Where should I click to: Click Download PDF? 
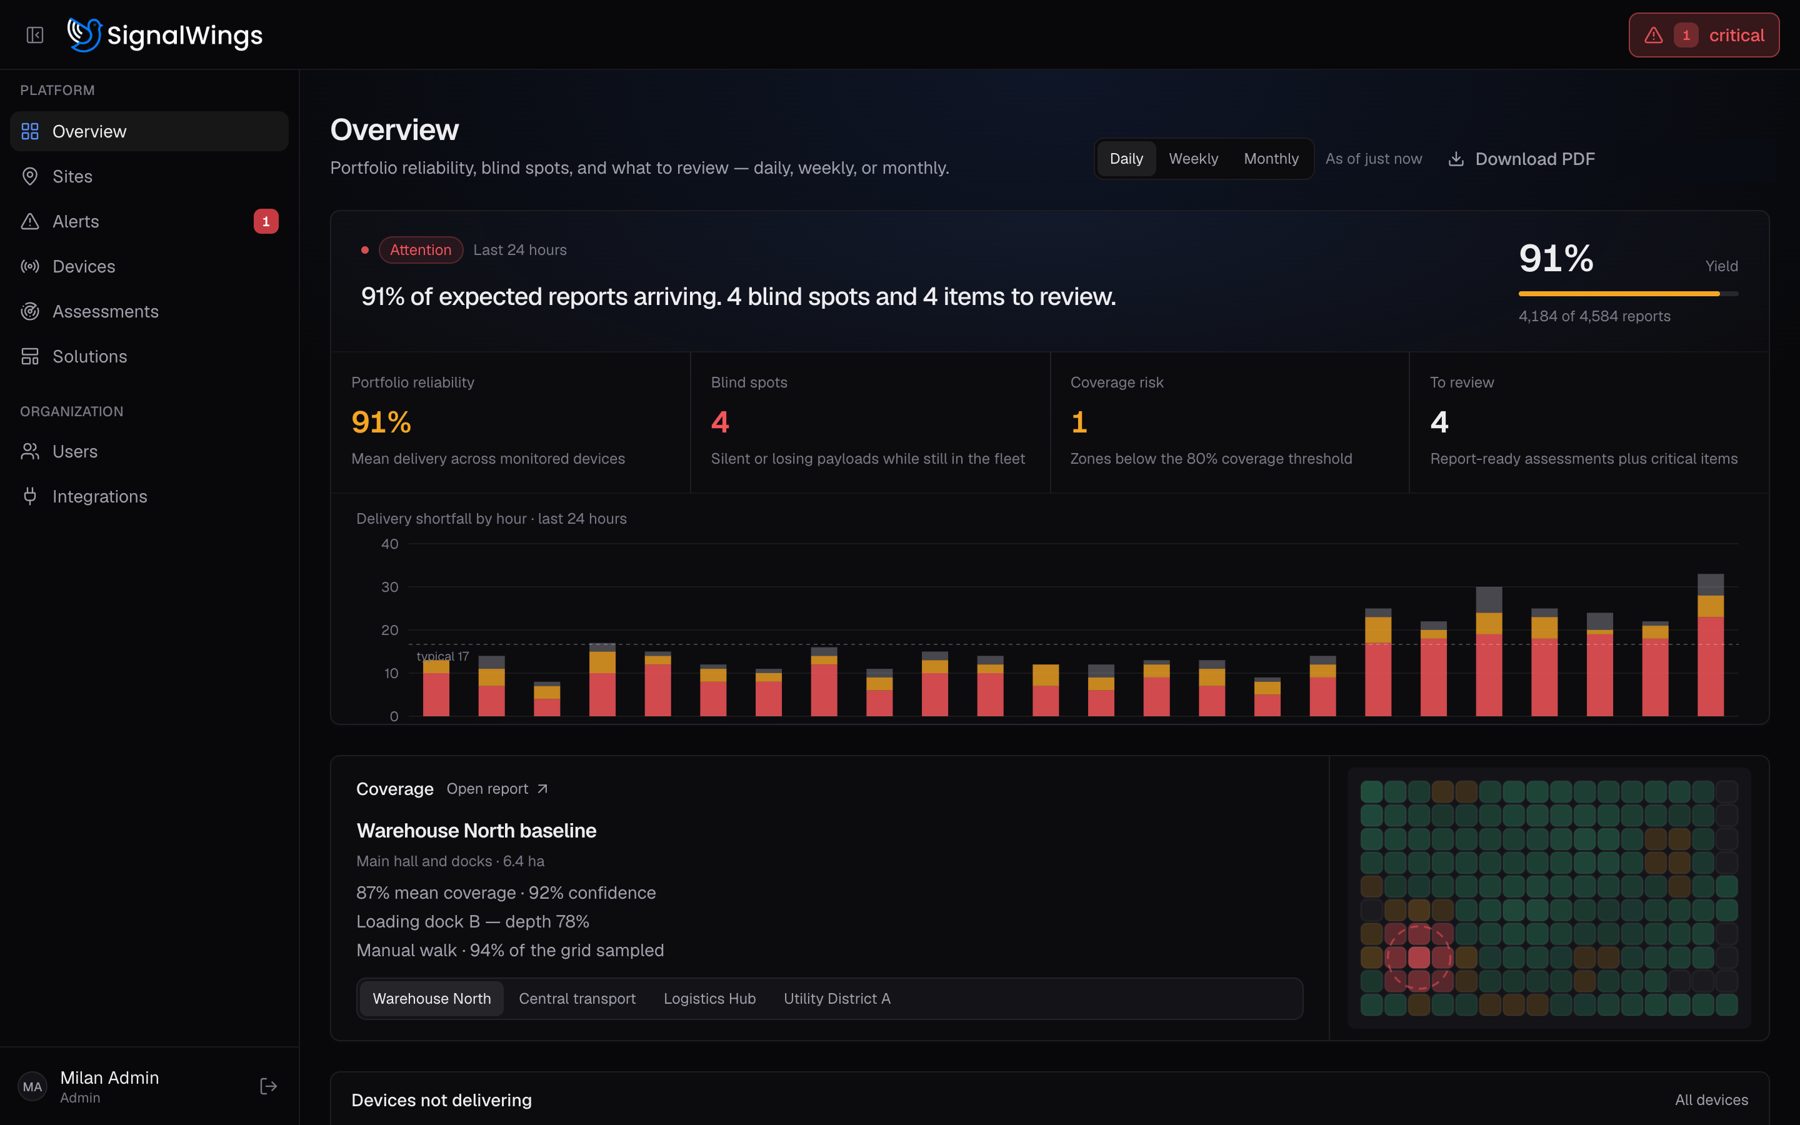click(1522, 159)
